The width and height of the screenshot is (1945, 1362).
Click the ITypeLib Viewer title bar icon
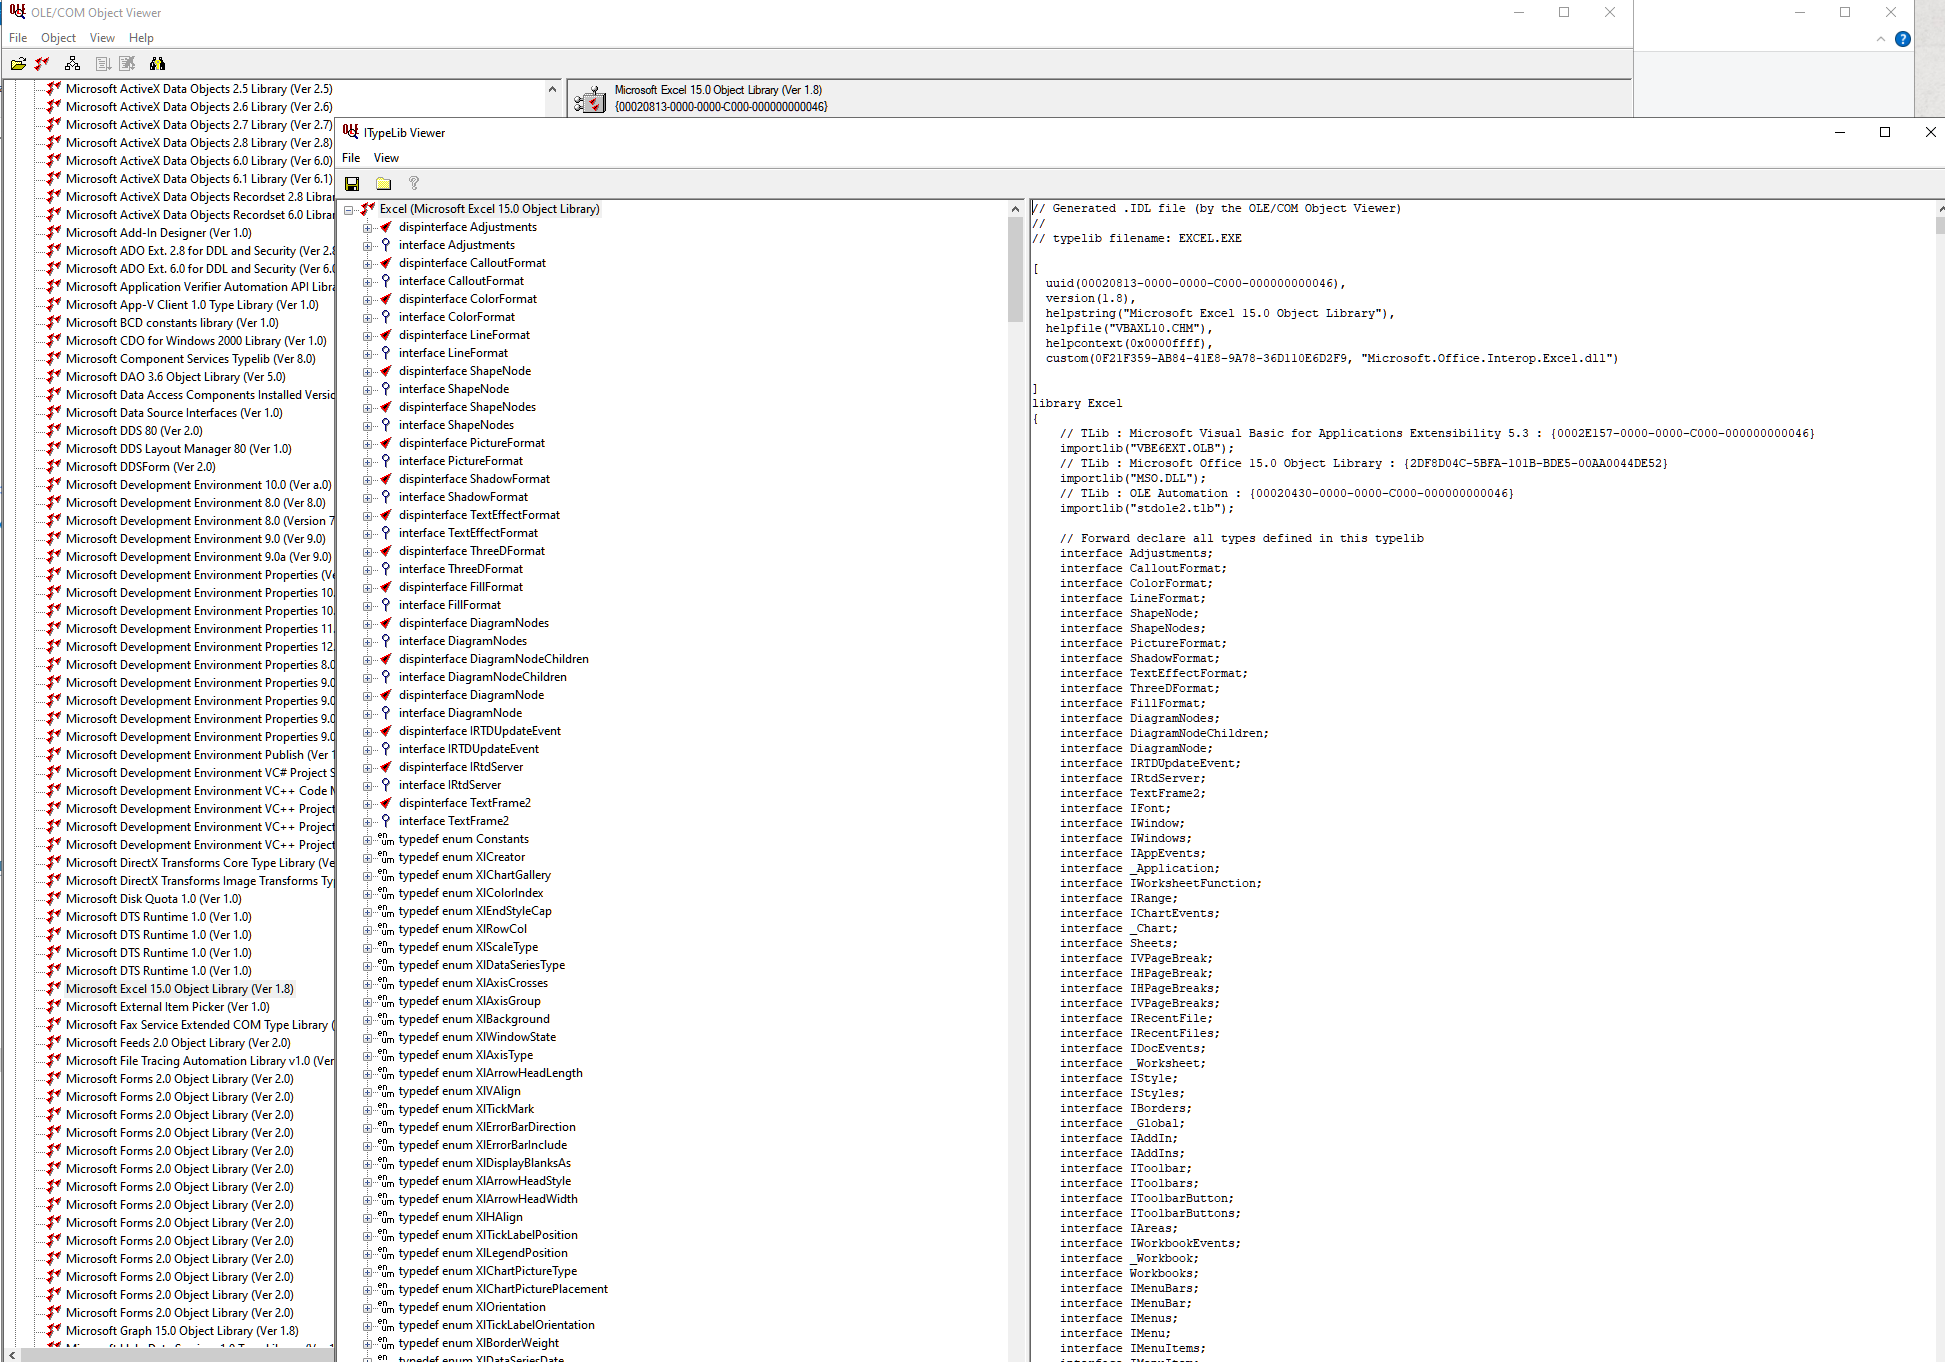click(351, 132)
